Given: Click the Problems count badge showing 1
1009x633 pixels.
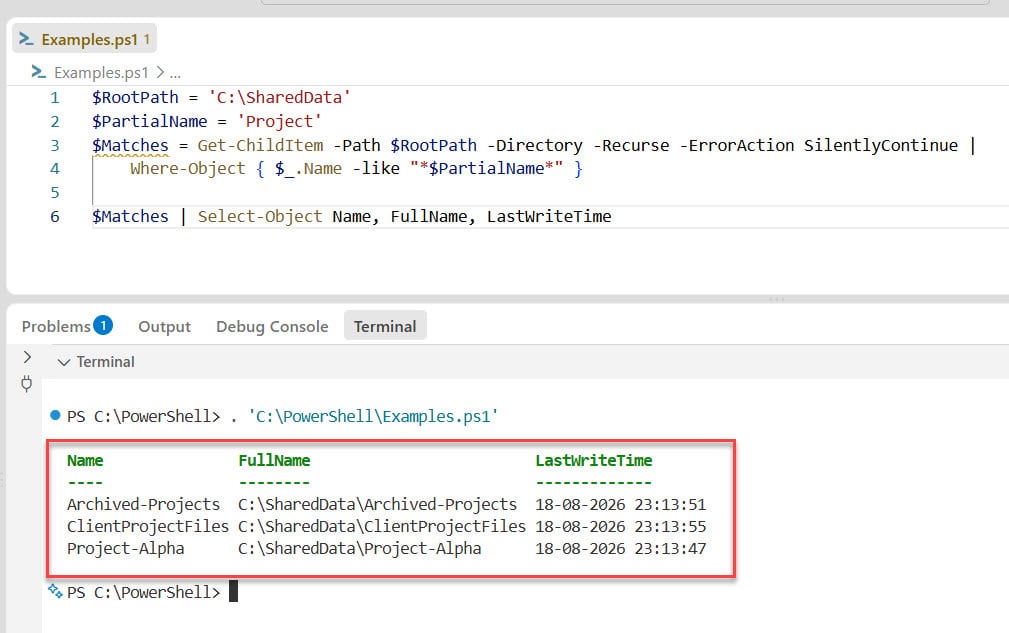Looking at the screenshot, I should point(103,326).
